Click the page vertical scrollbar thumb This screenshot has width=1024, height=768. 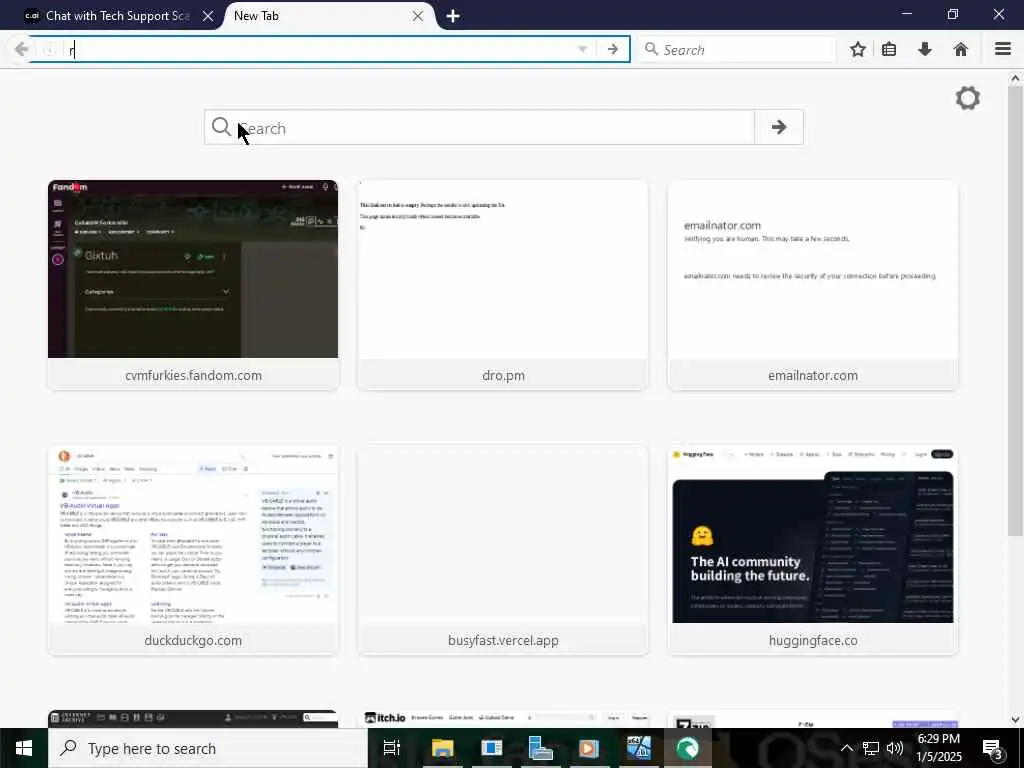[1015, 310]
